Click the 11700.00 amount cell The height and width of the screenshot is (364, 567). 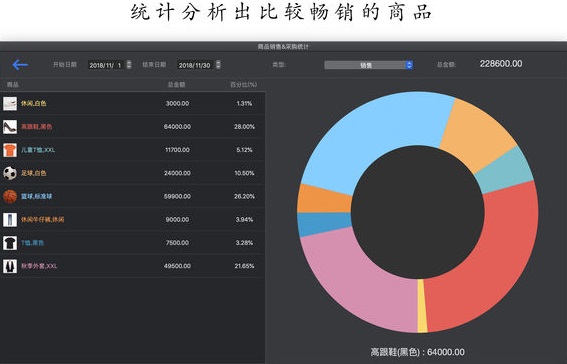click(x=177, y=150)
